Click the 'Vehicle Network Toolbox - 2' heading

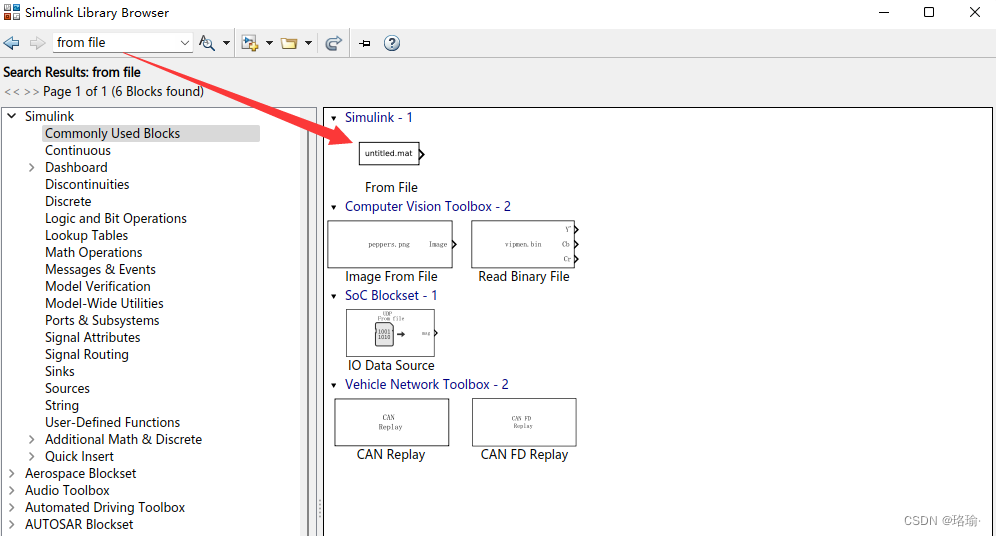[x=427, y=384]
